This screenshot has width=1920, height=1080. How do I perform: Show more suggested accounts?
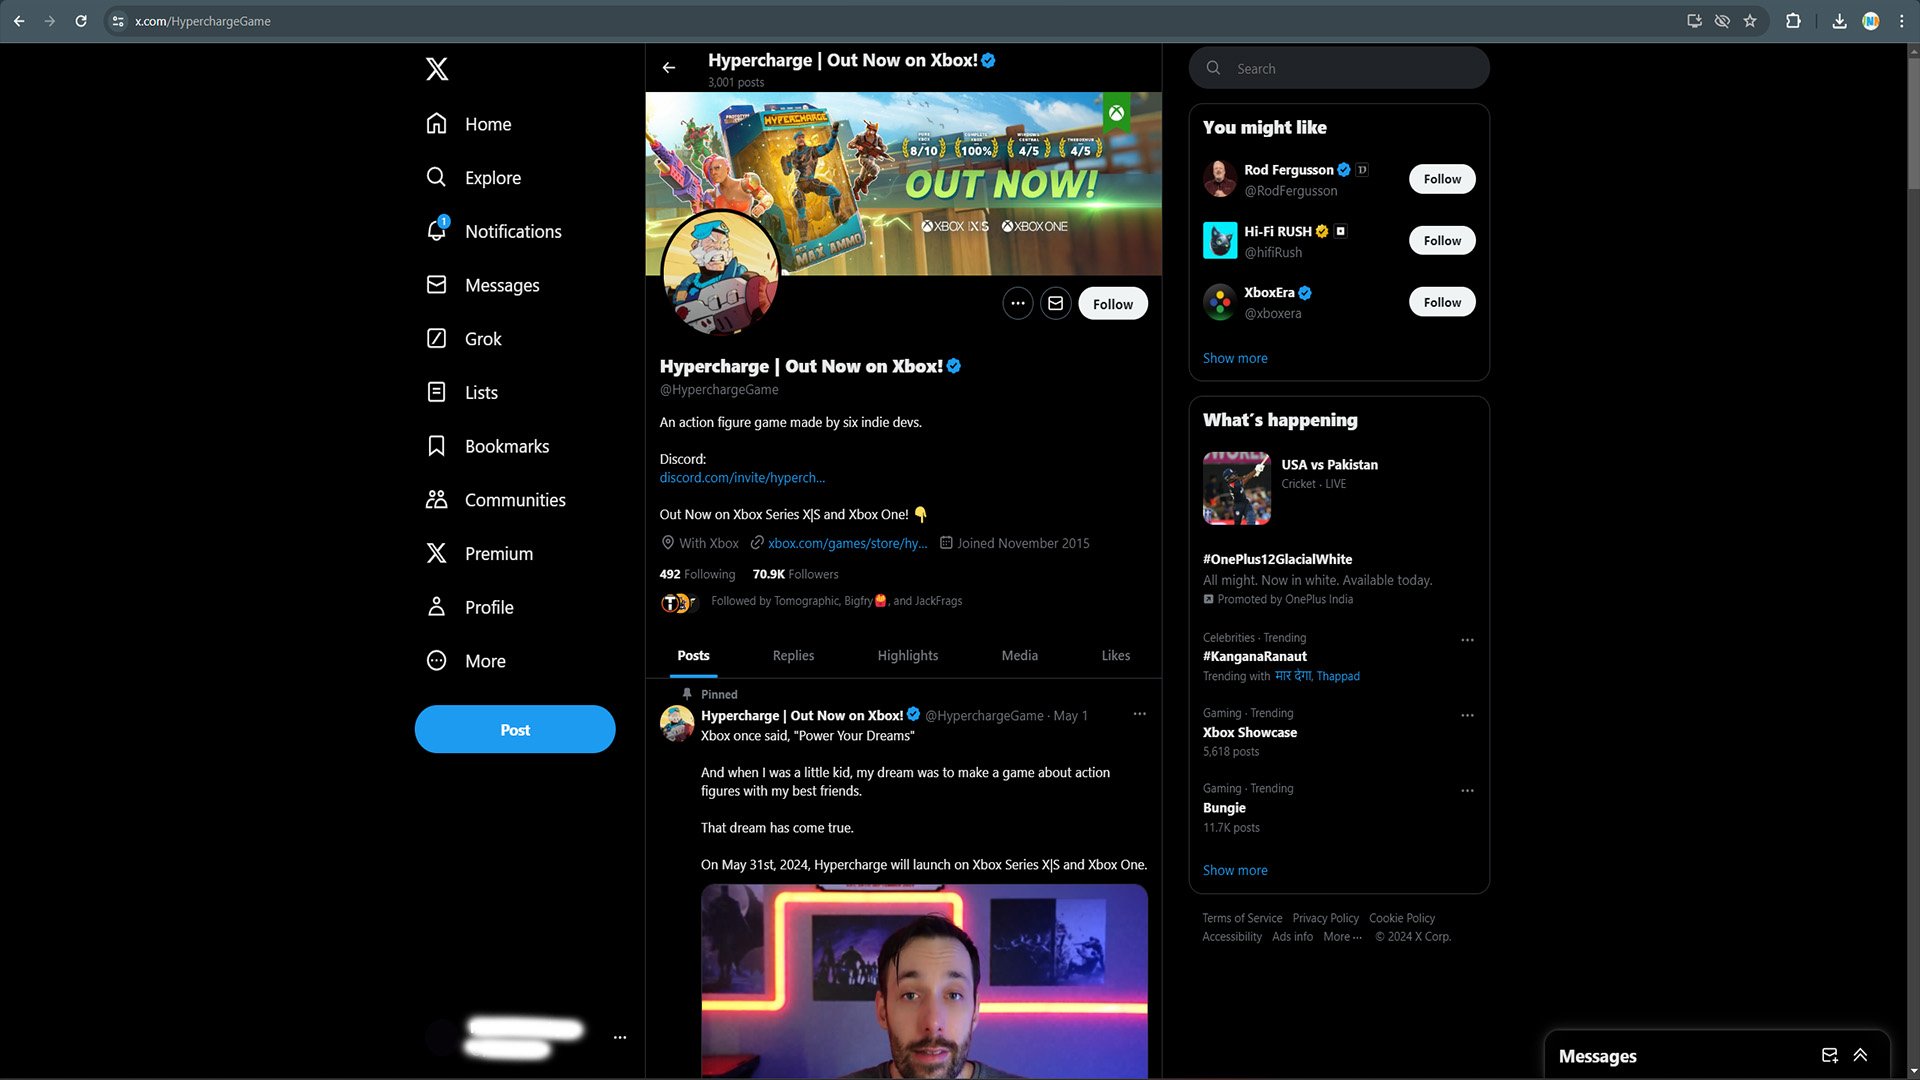coord(1235,358)
